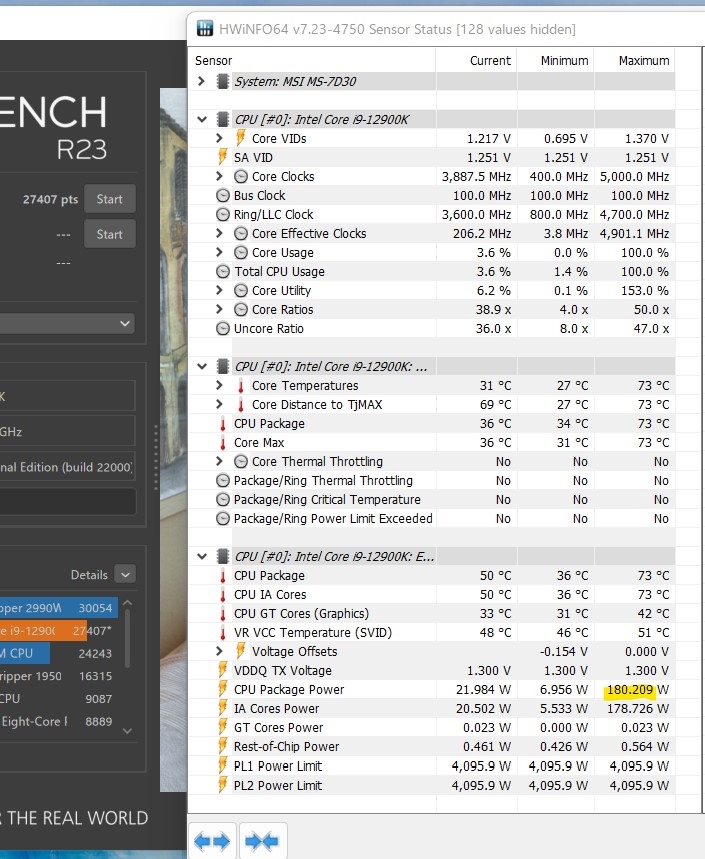Click the clock icon beside Uncore Ratio
705x859 pixels.
tap(222, 328)
